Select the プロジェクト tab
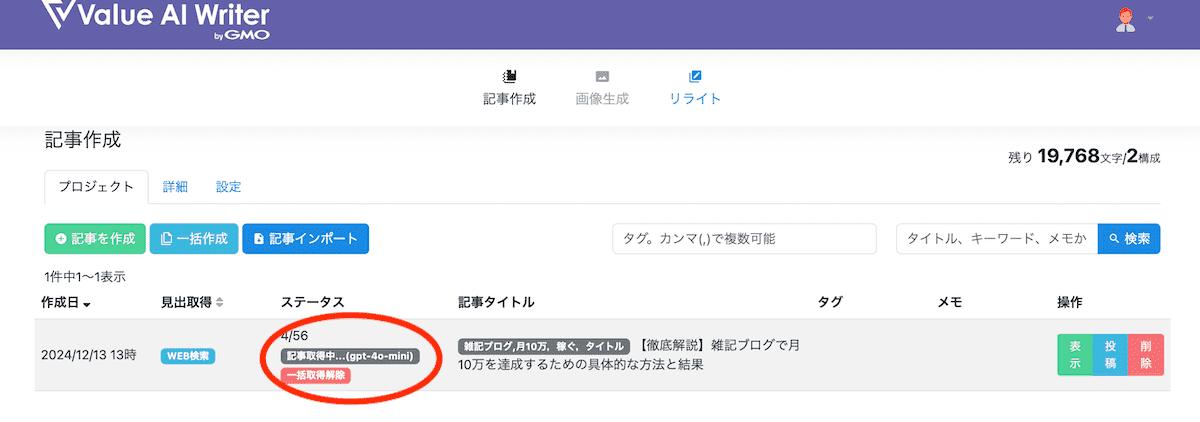 [96, 187]
